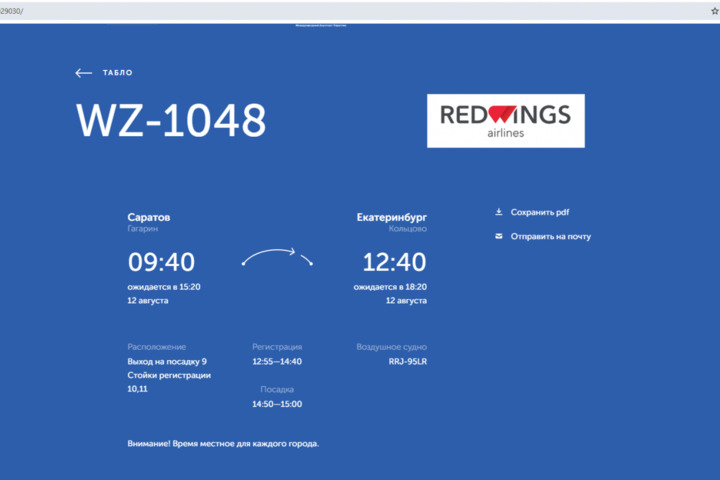Viewport: 720px width, 480px height.
Task: Click the Регистрация label
Action: tap(277, 347)
